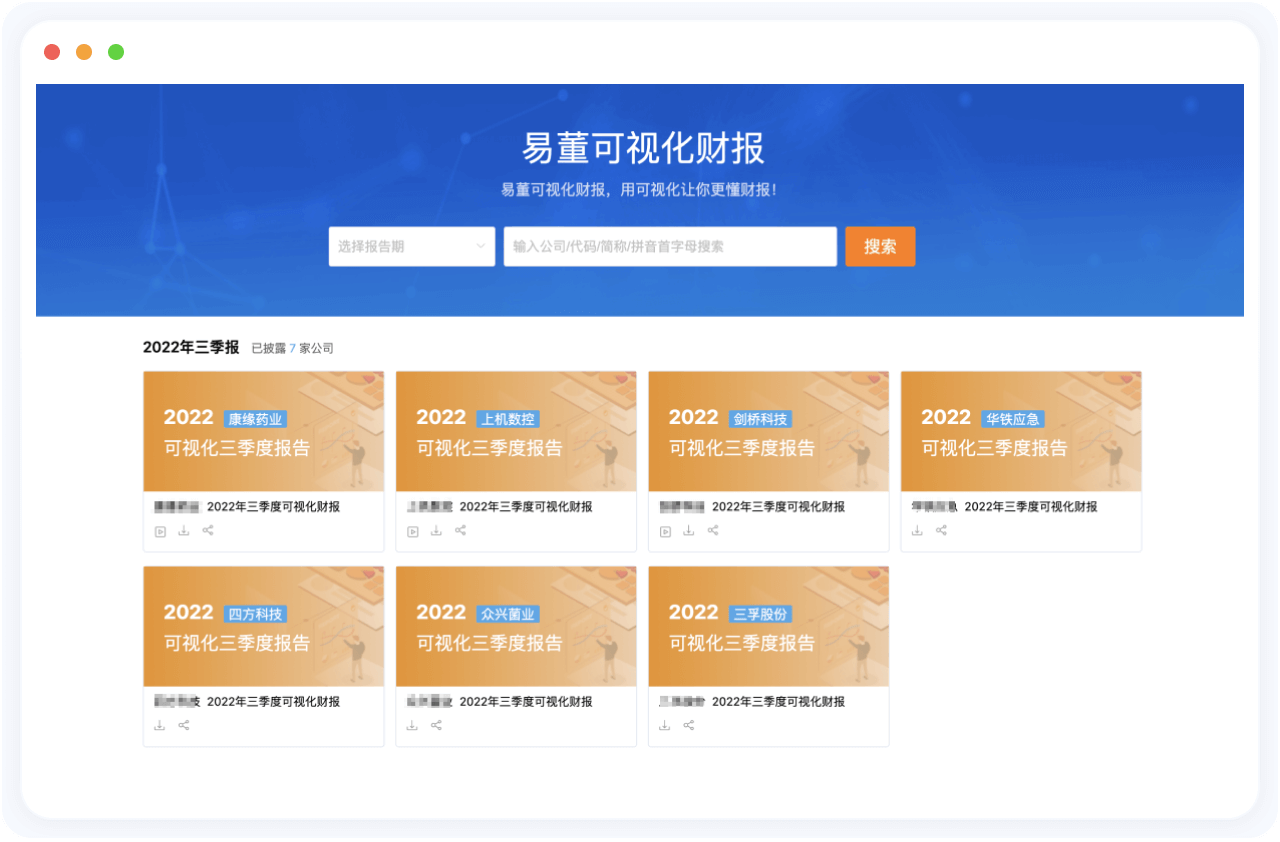Image resolution: width=1280 pixels, height=842 pixels.
Task: Click 三孚股份 card title 2022年三季度可视化财报
Action: [x=778, y=702]
